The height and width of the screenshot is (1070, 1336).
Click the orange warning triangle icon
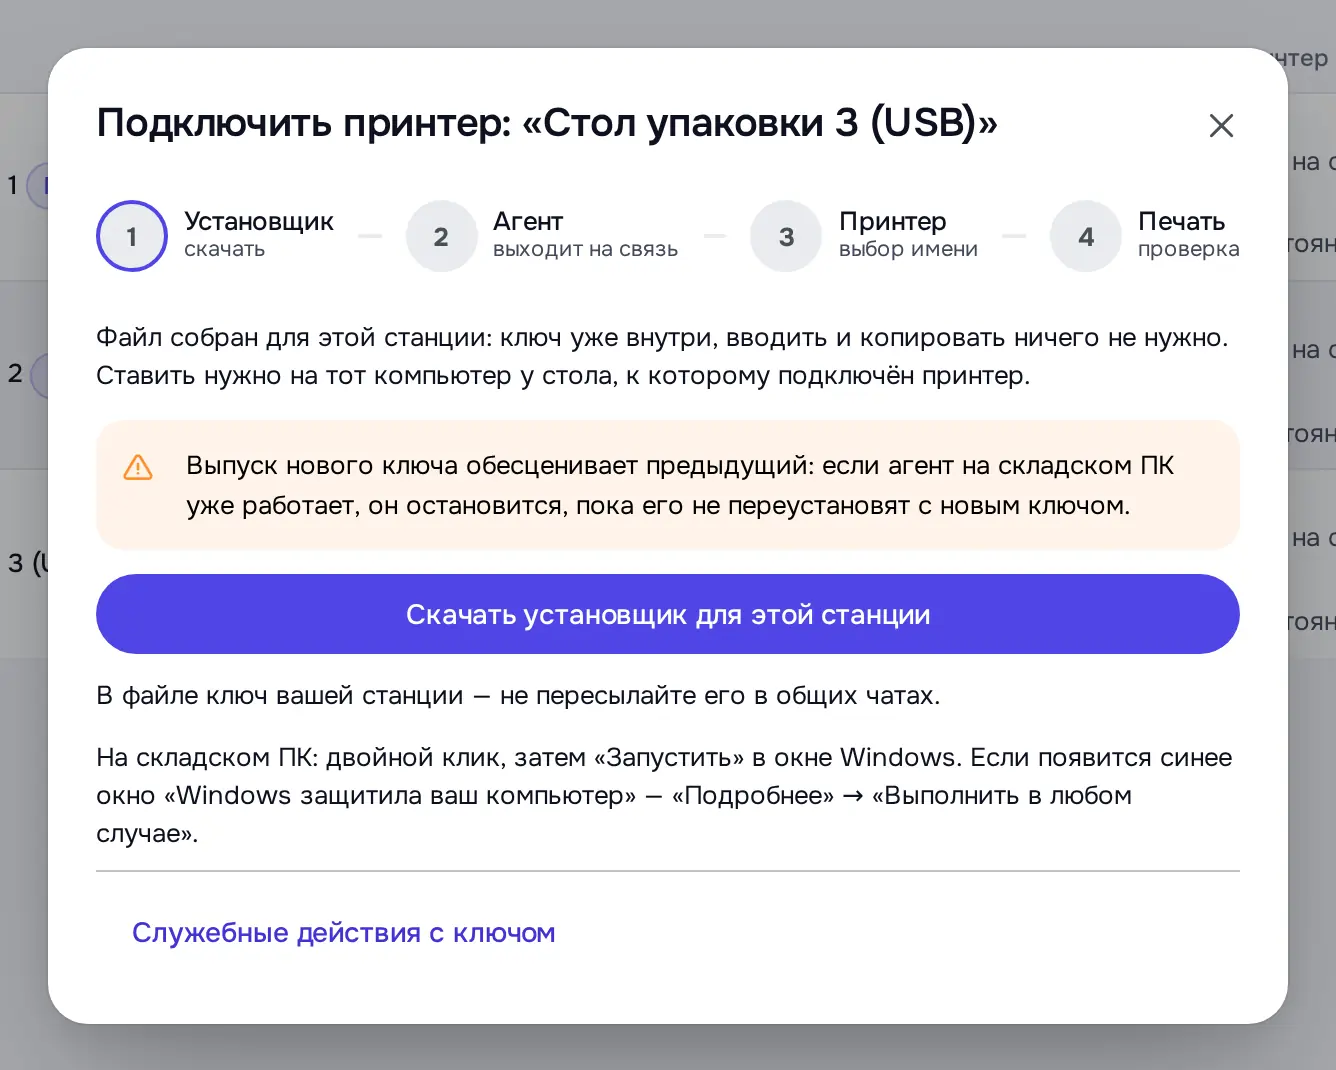(x=138, y=467)
